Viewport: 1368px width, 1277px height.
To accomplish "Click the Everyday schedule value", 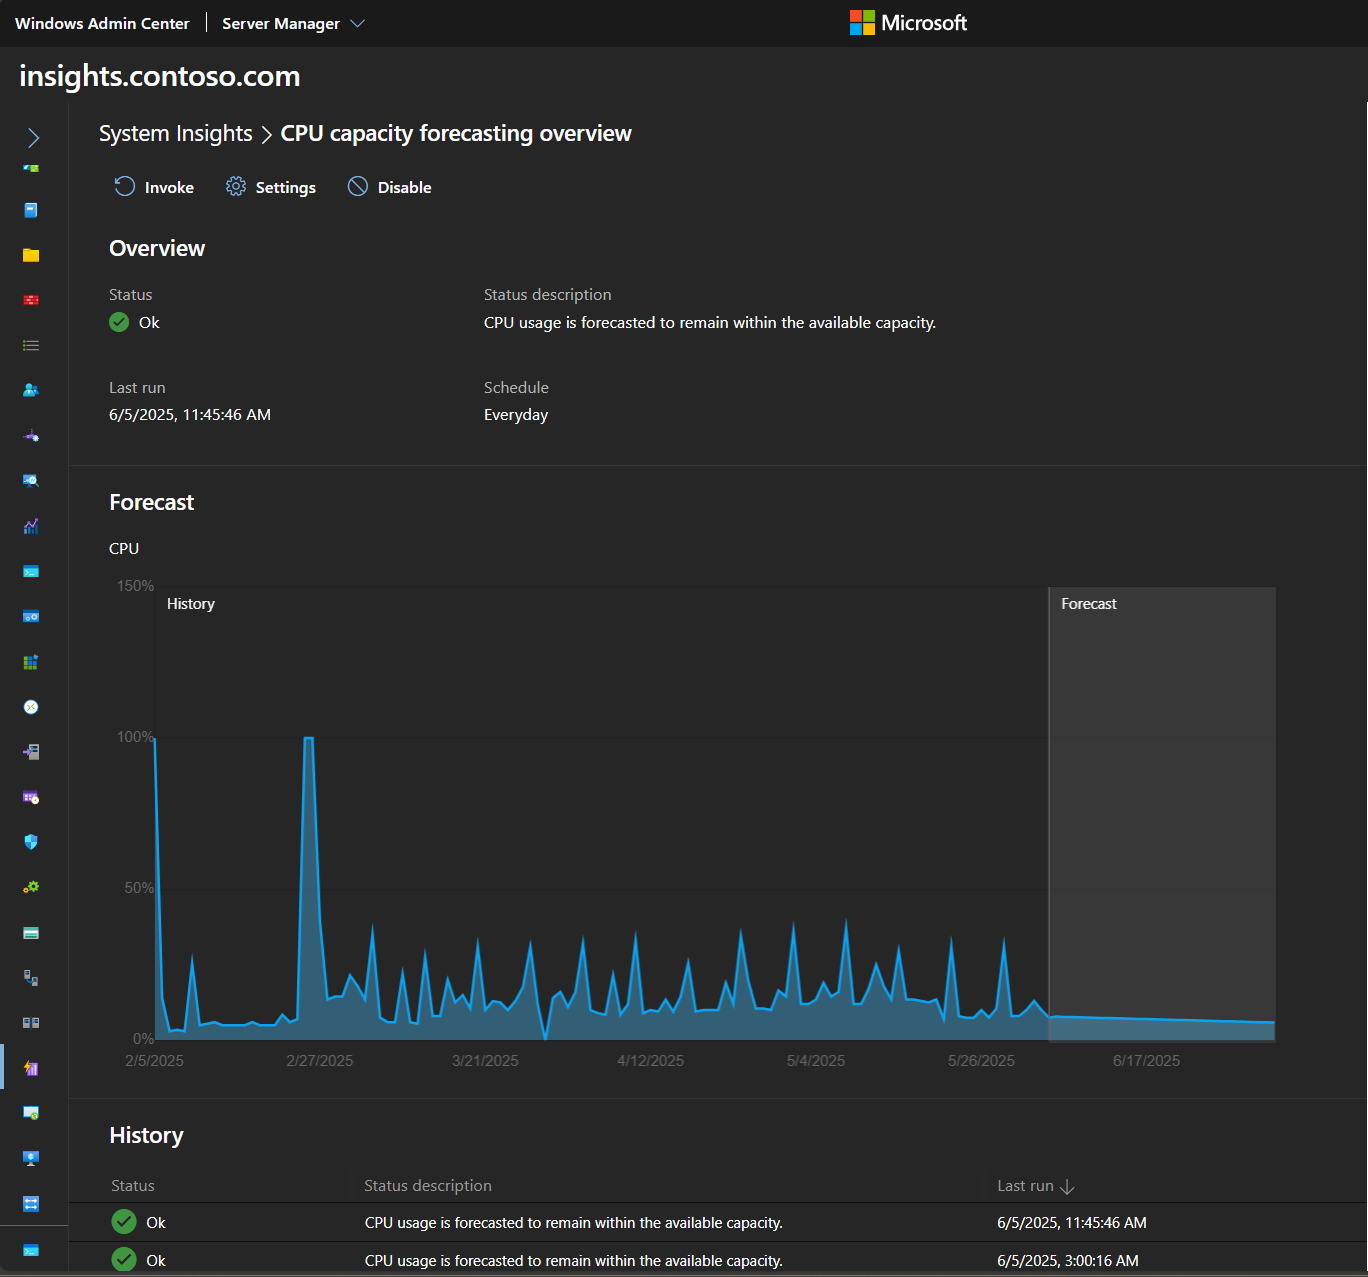I will click(x=516, y=414).
